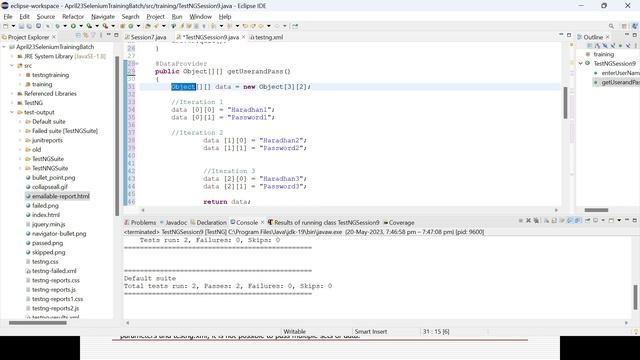Maximize the Console panel
Screen dimensions: 640x360
[635, 220]
